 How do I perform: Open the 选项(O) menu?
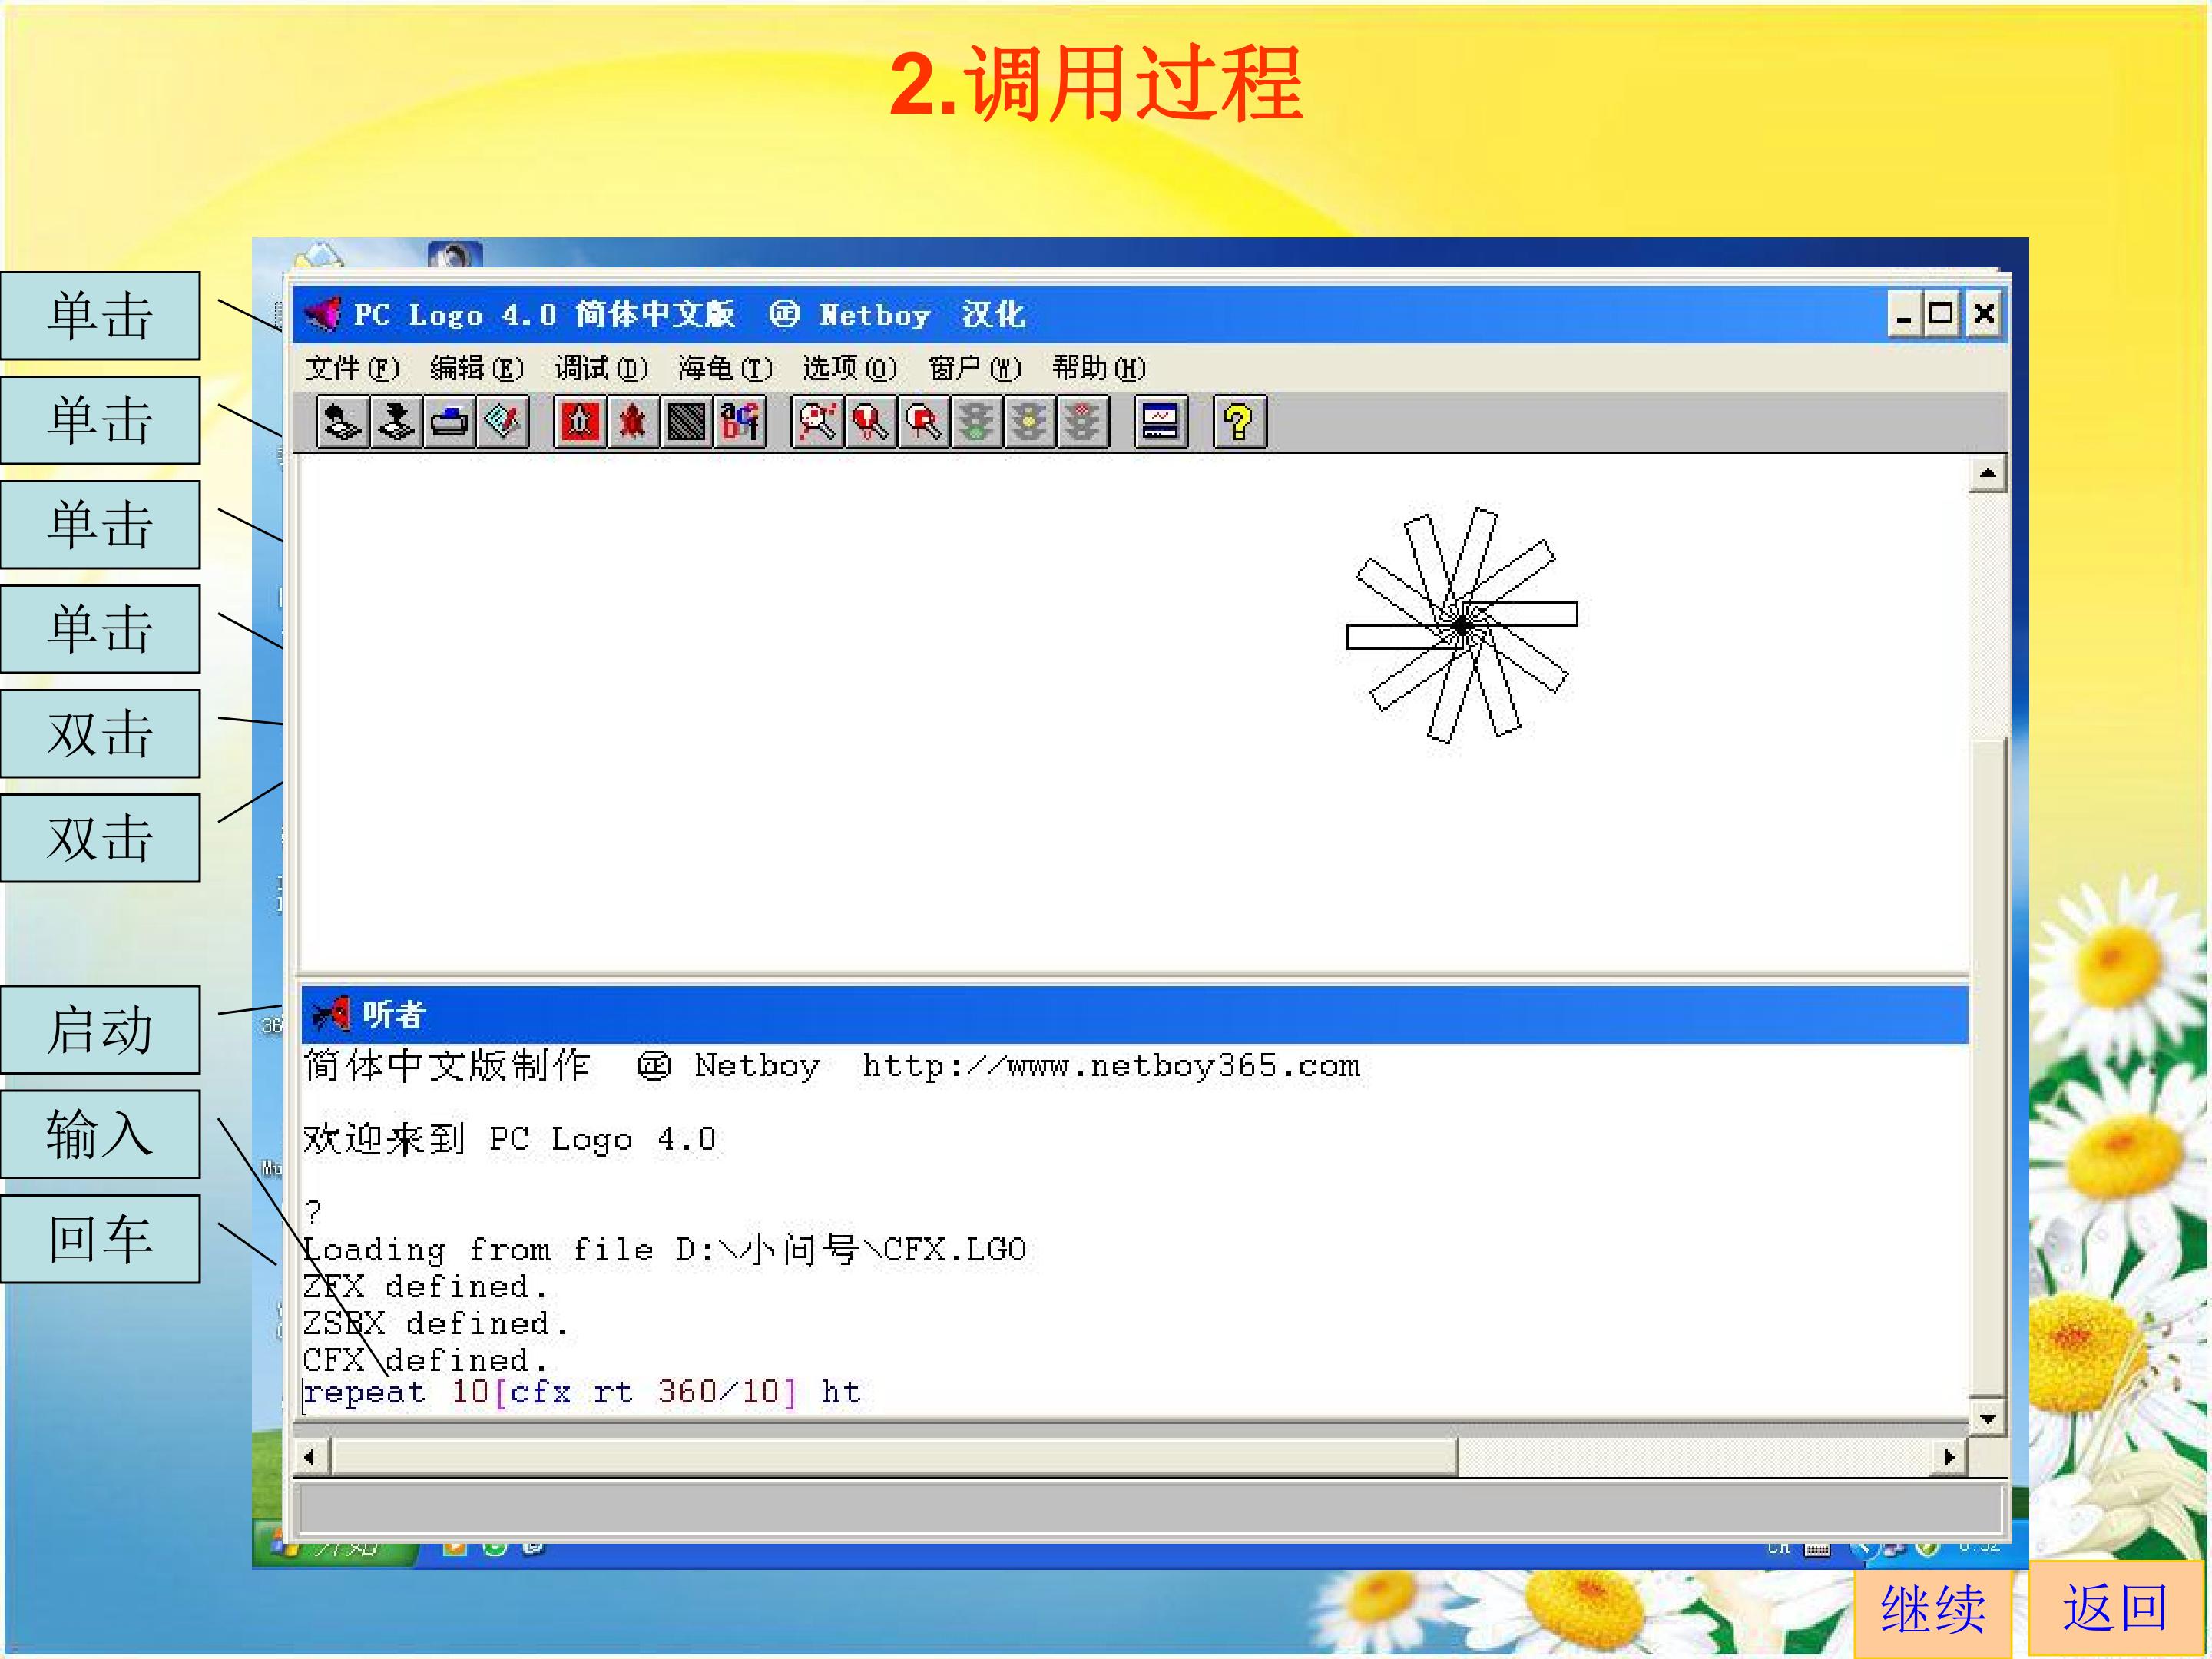click(x=849, y=369)
